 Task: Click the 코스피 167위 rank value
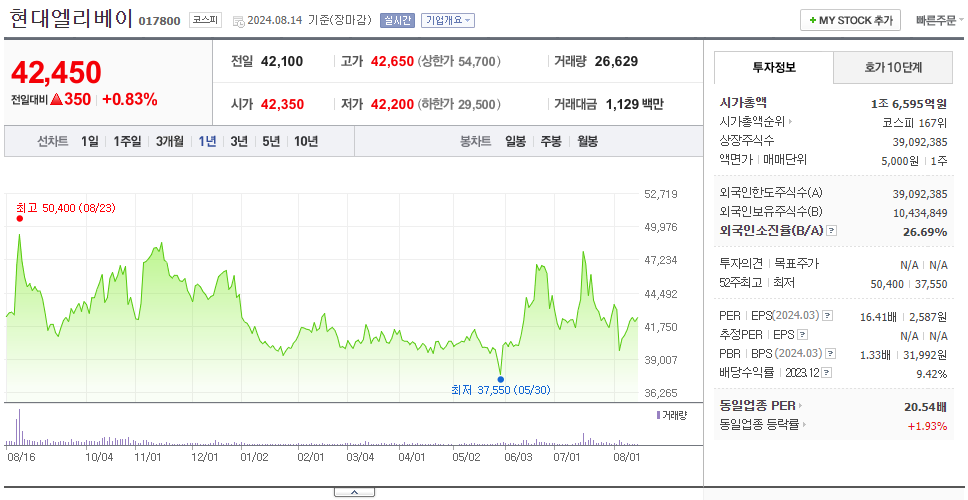click(x=916, y=122)
